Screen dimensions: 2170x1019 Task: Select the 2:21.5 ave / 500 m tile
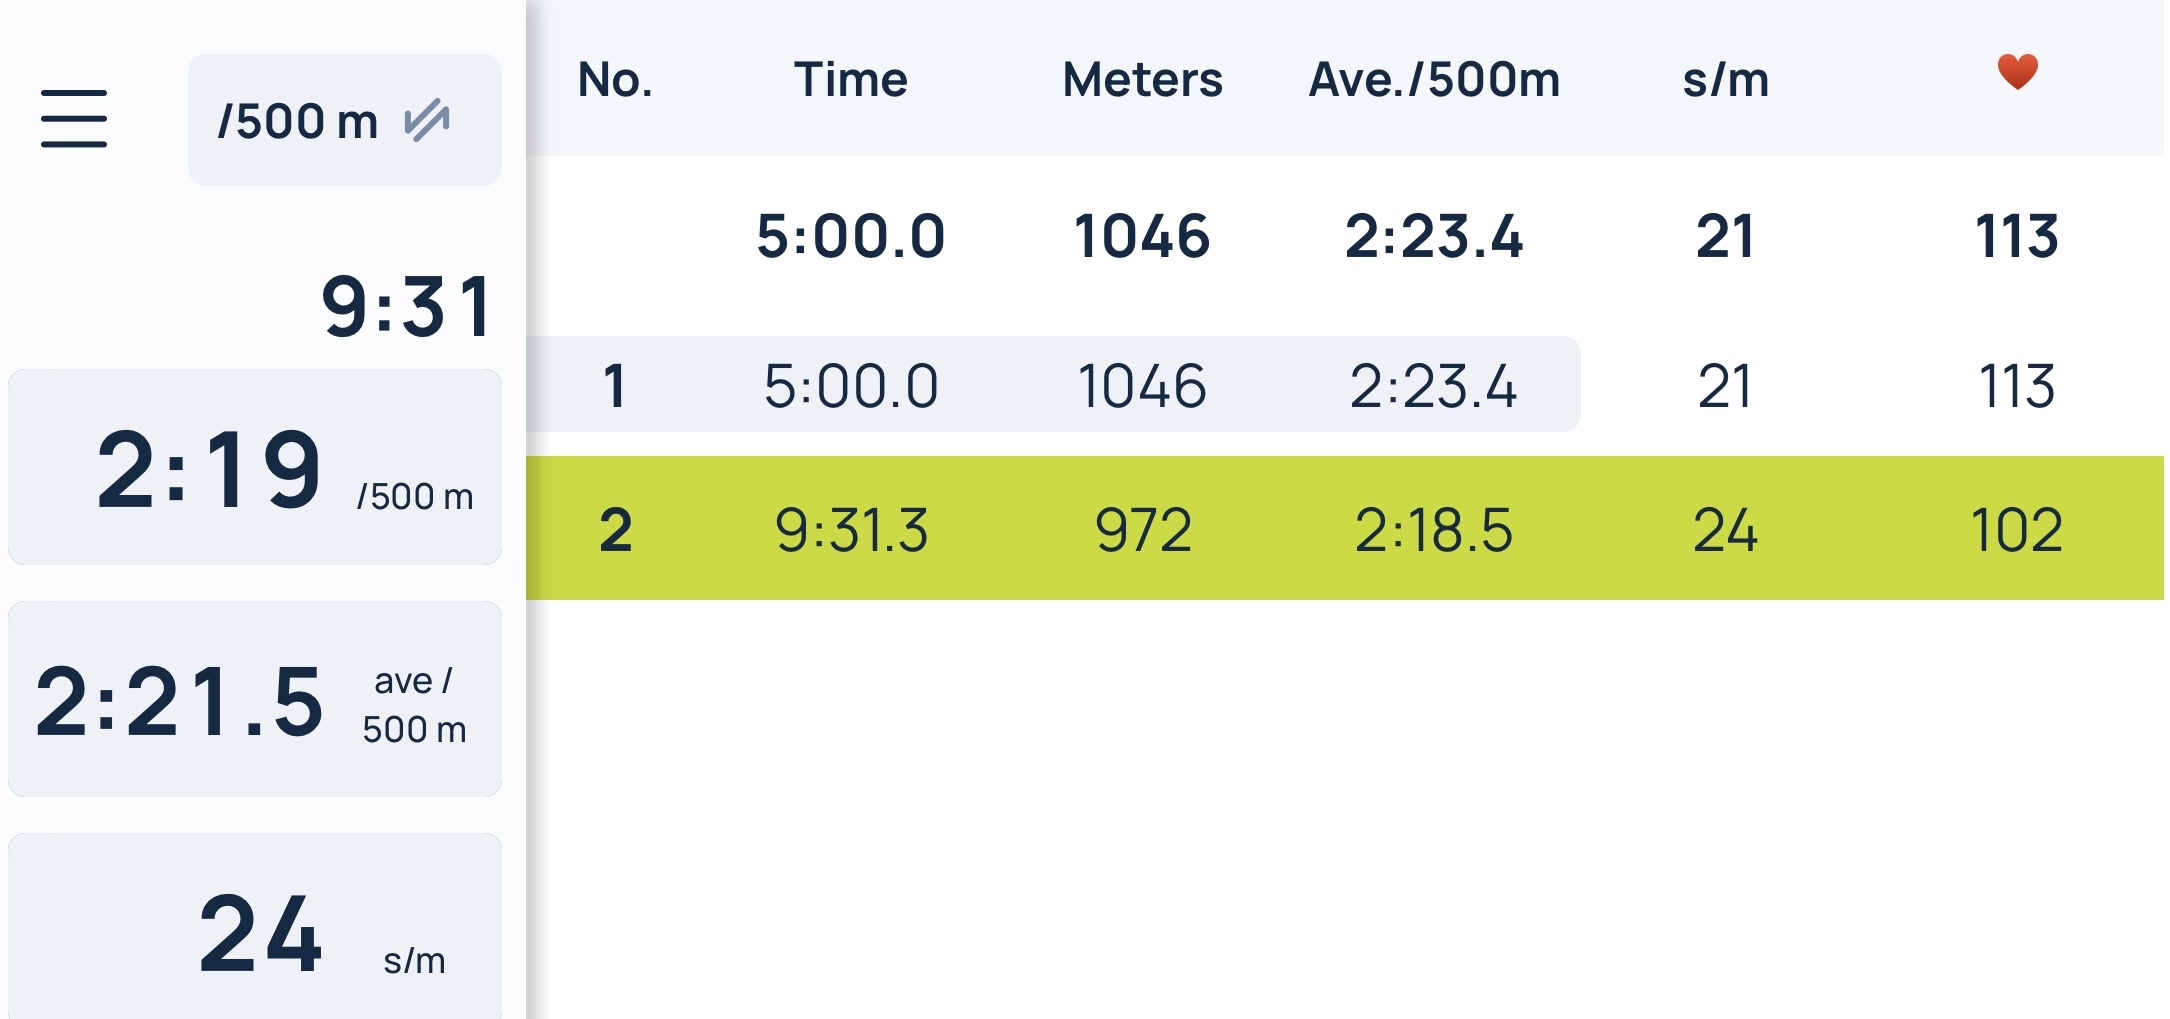(255, 700)
